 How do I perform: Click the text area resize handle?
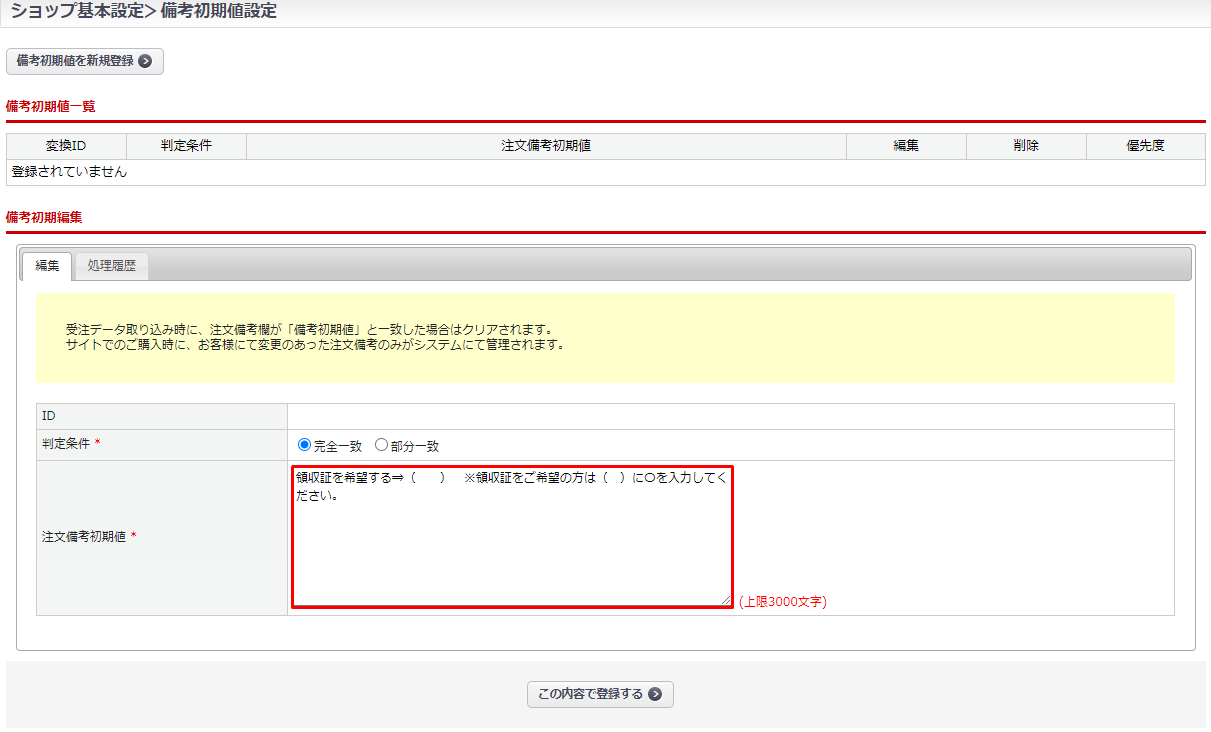point(727,600)
